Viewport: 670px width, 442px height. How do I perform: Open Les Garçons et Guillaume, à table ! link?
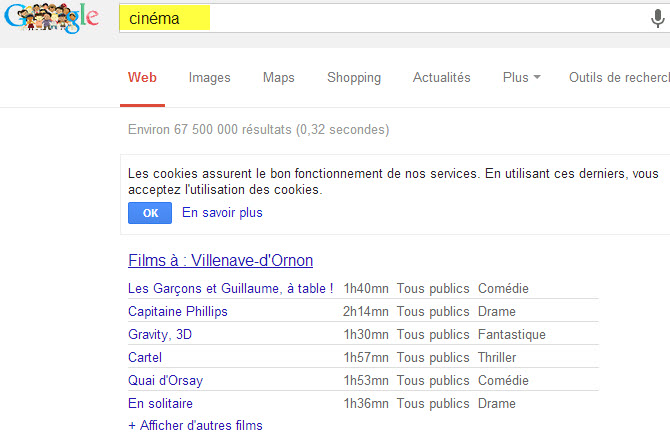[x=231, y=289]
